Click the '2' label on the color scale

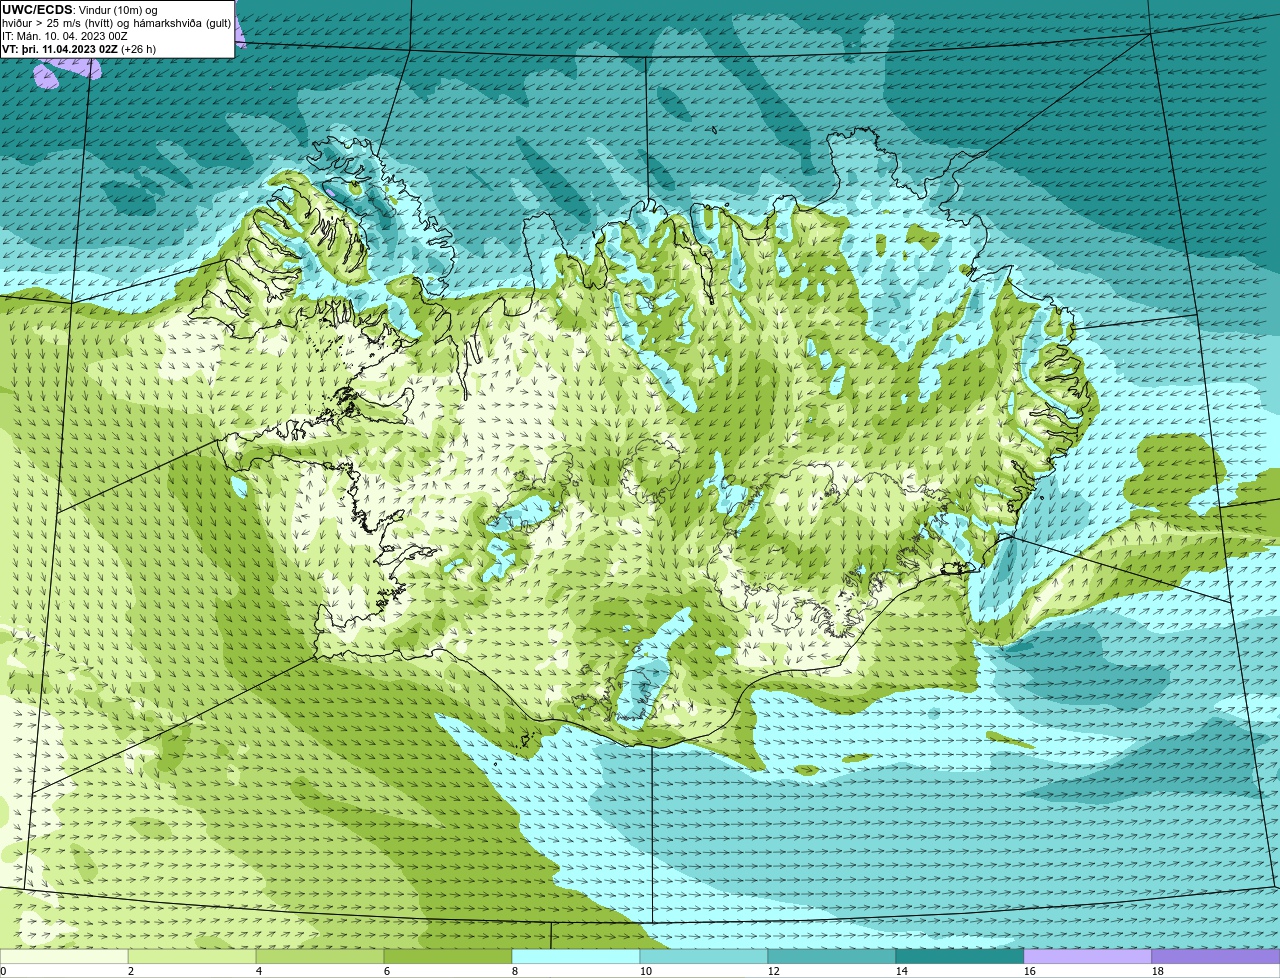click(131, 971)
